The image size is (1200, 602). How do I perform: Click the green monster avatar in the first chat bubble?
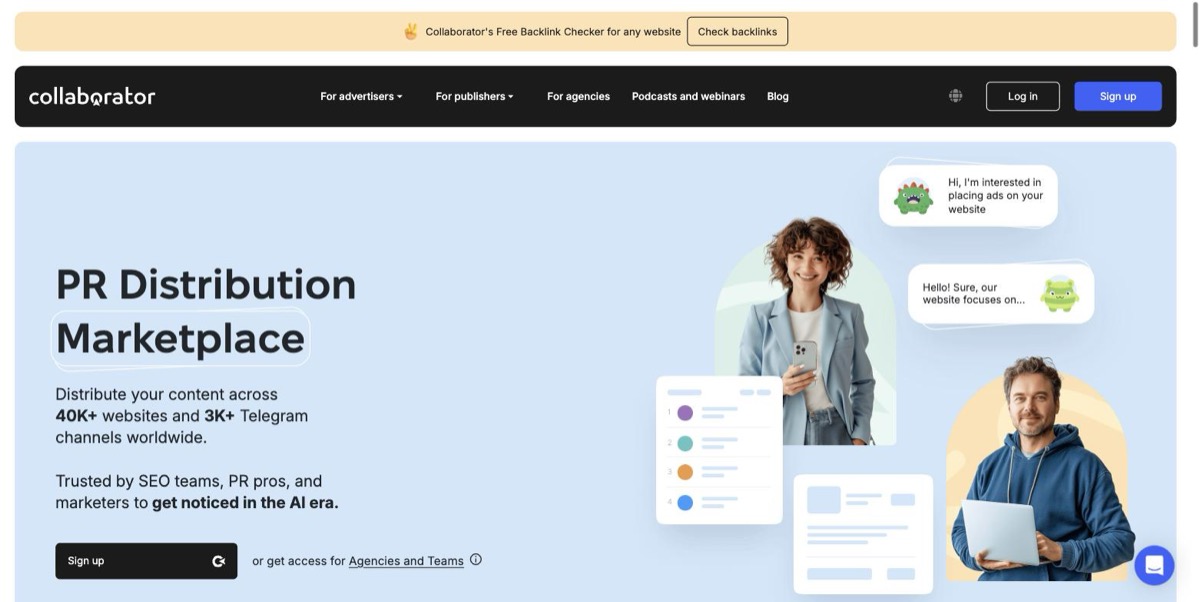point(913,196)
